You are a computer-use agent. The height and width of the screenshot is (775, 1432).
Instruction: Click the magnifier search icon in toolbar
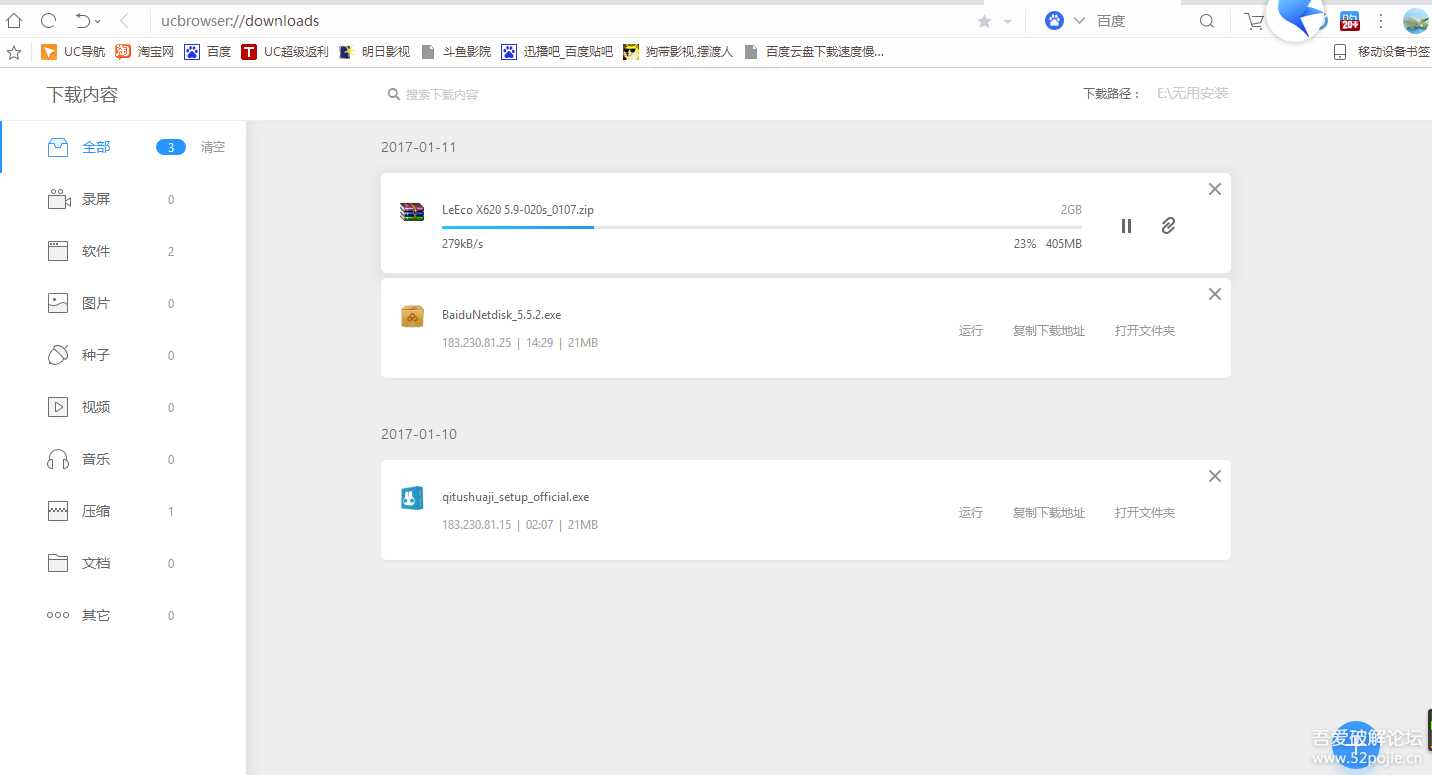(1207, 20)
